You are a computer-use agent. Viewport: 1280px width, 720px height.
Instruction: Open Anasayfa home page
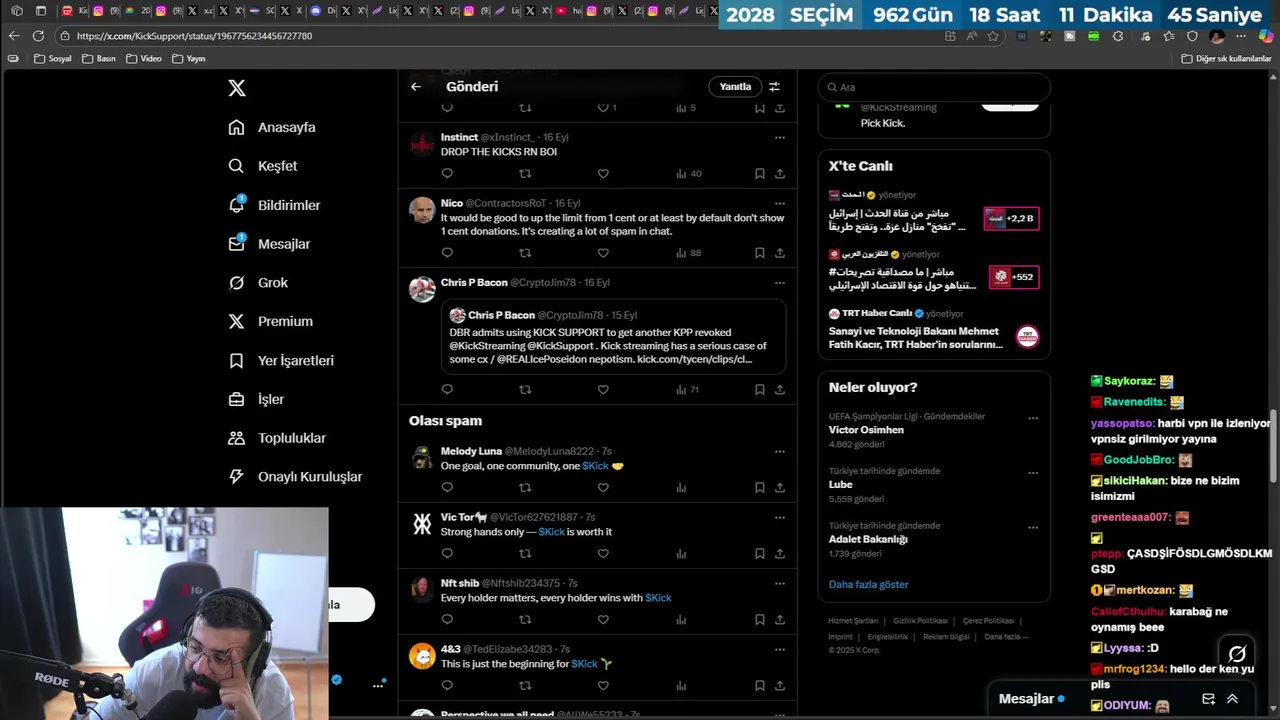coord(272,127)
